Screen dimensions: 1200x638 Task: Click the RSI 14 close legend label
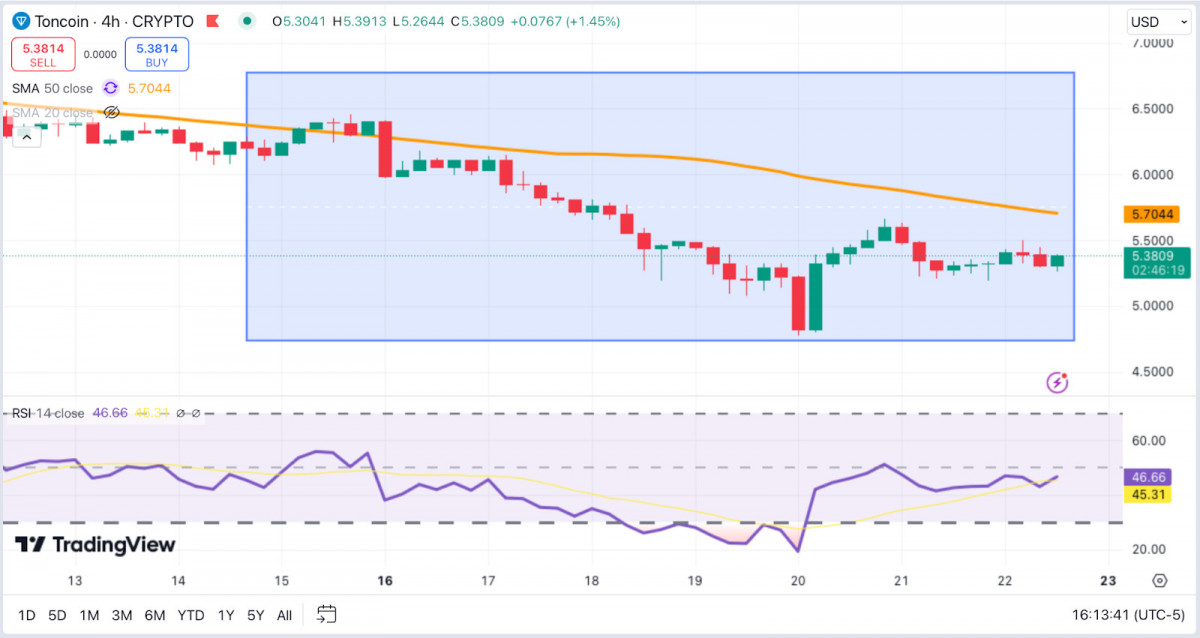(49, 412)
